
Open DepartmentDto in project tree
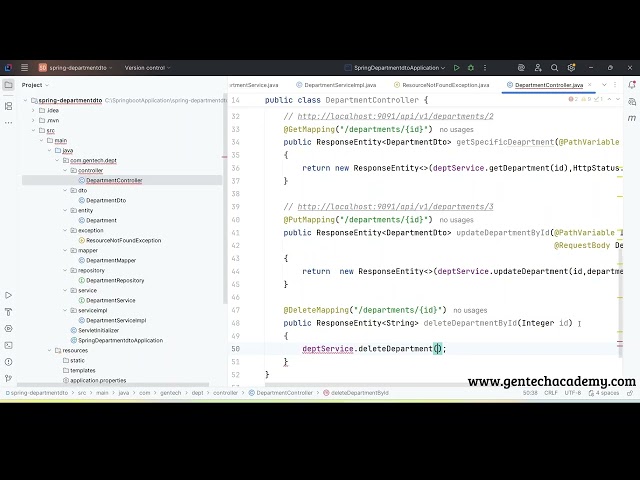click(x=102, y=200)
